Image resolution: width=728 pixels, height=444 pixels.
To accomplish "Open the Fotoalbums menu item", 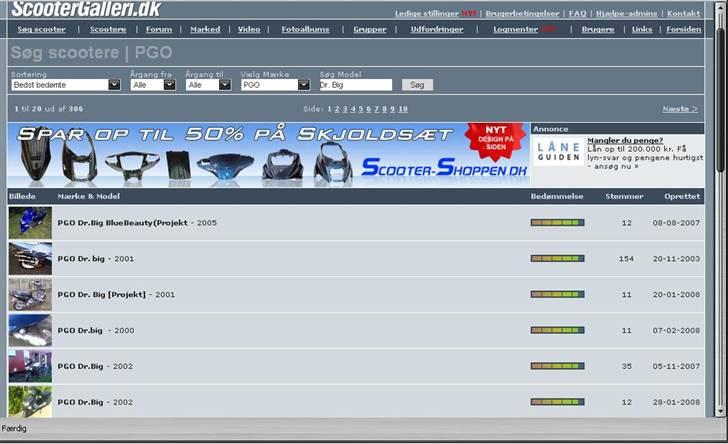I will tap(303, 30).
